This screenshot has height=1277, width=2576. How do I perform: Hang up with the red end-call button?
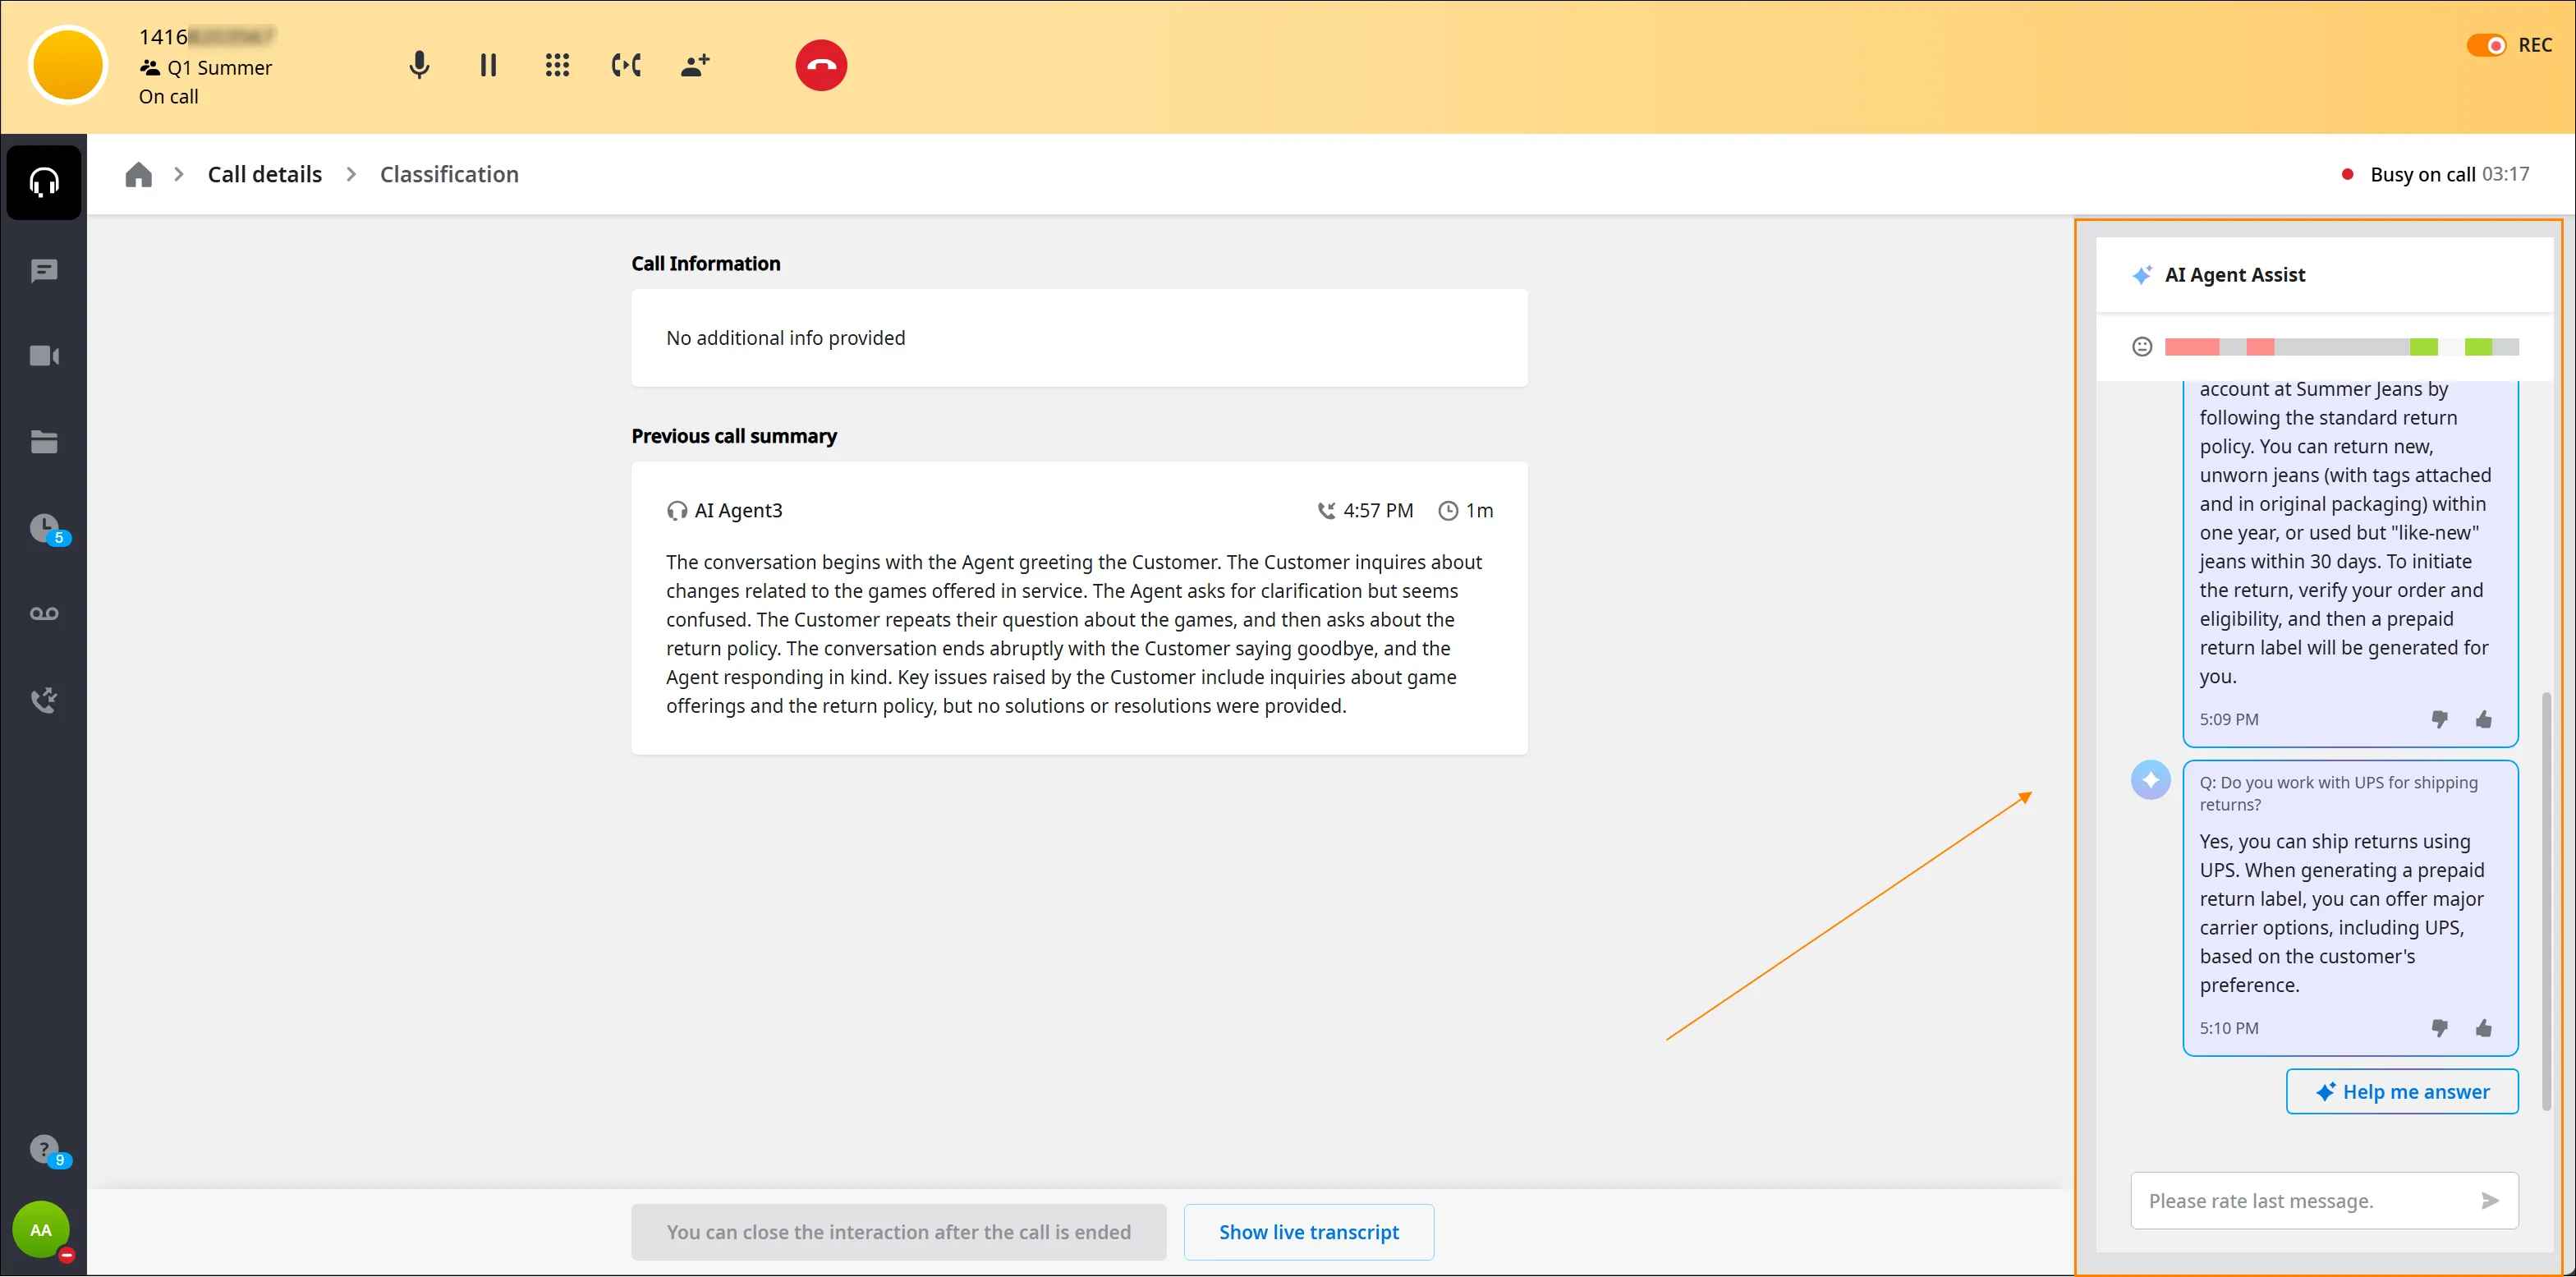[x=821, y=66]
